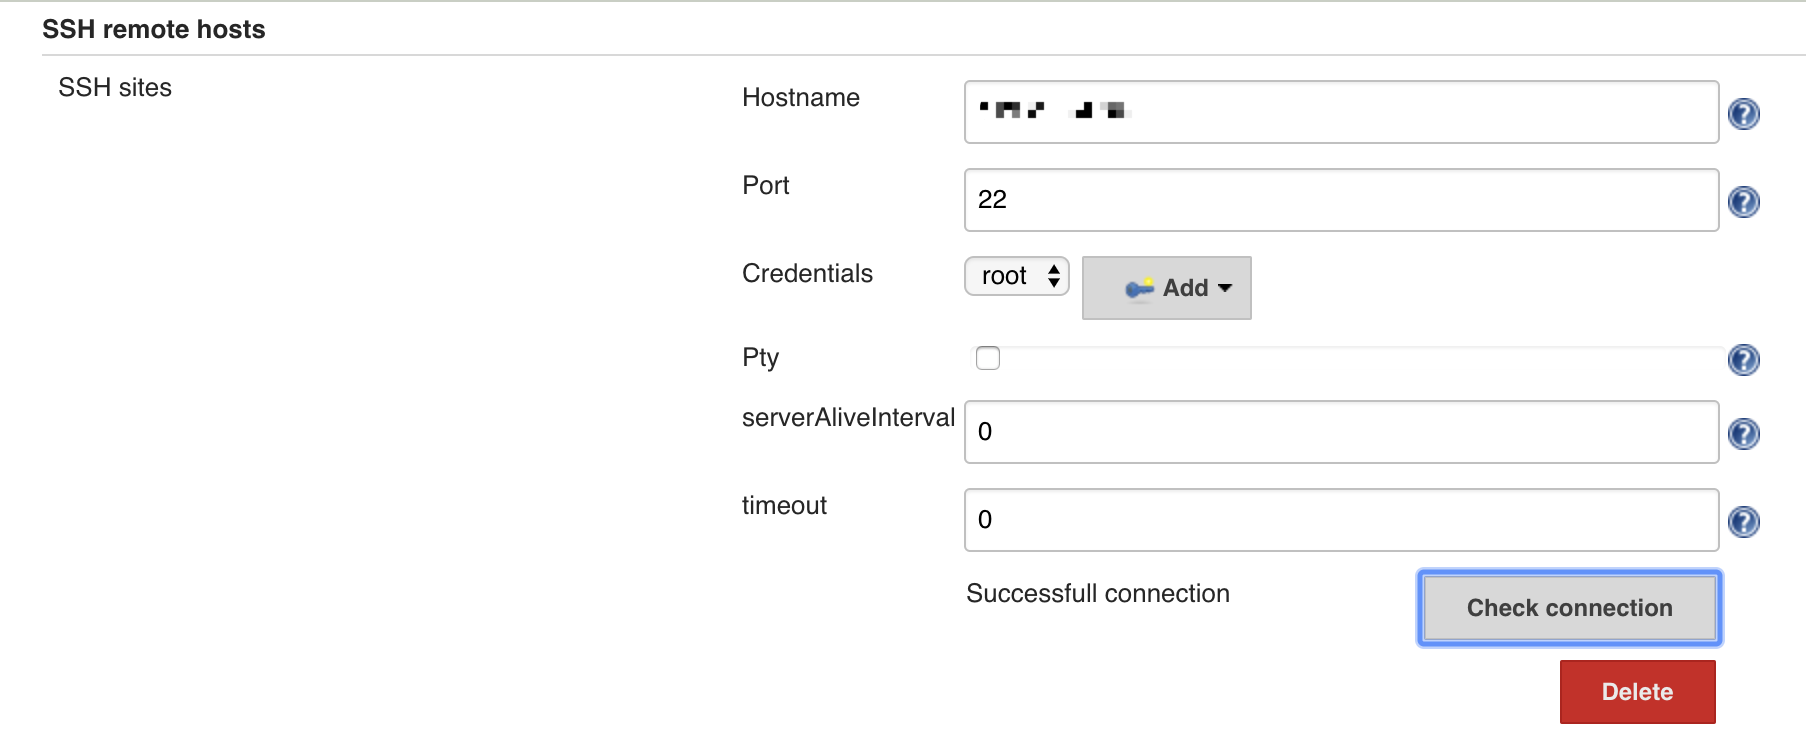Open help for the timeout field
This screenshot has width=1806, height=744.
point(1743,522)
